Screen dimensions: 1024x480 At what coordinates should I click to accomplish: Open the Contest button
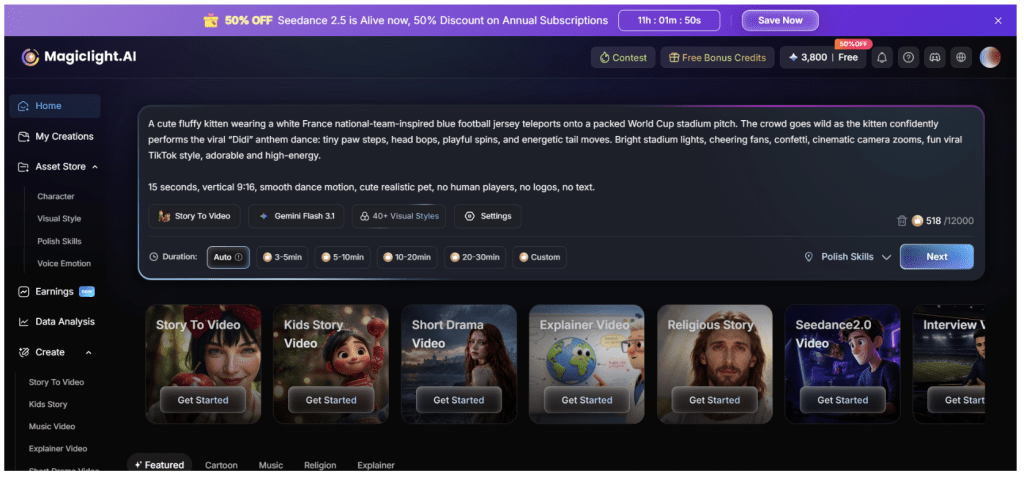coord(623,57)
